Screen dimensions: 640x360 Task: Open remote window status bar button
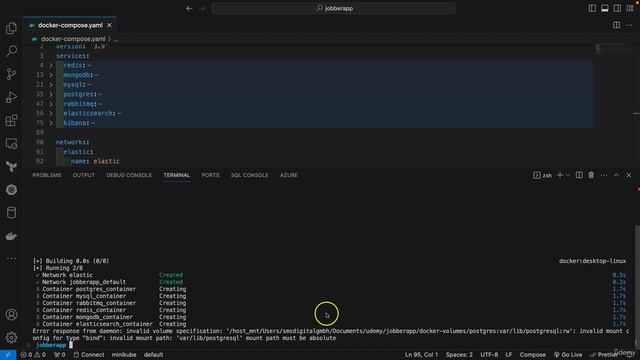coord(8,355)
